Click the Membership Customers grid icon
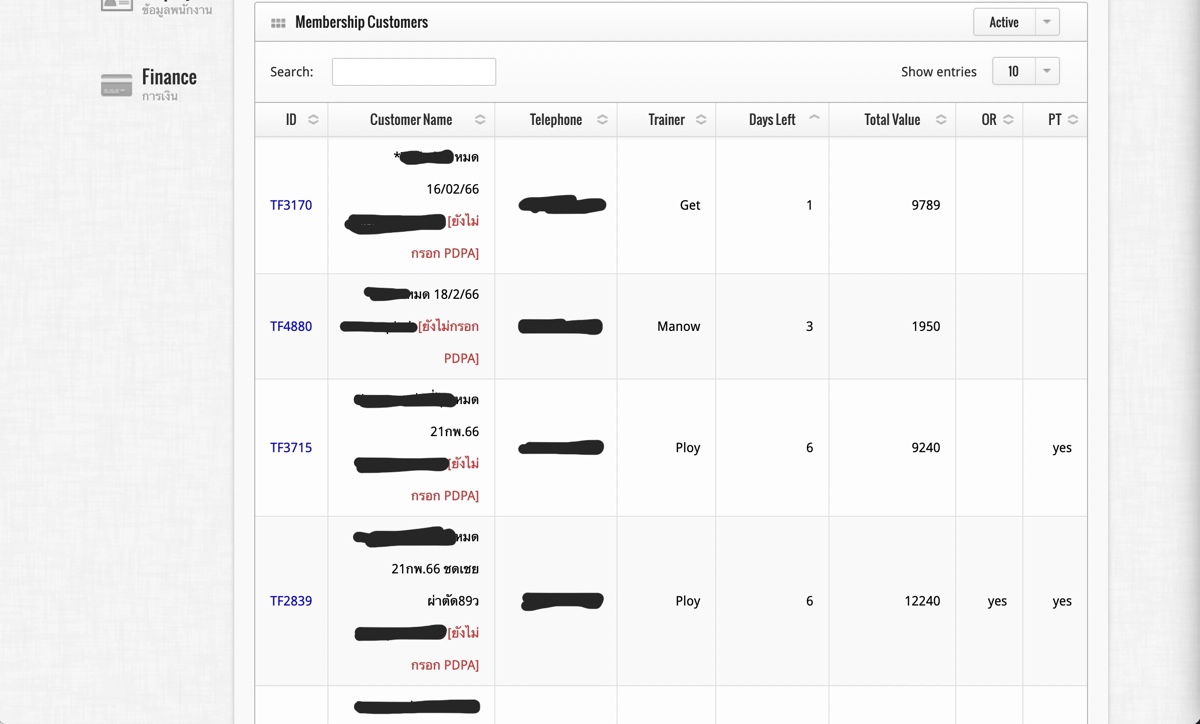 278,23
